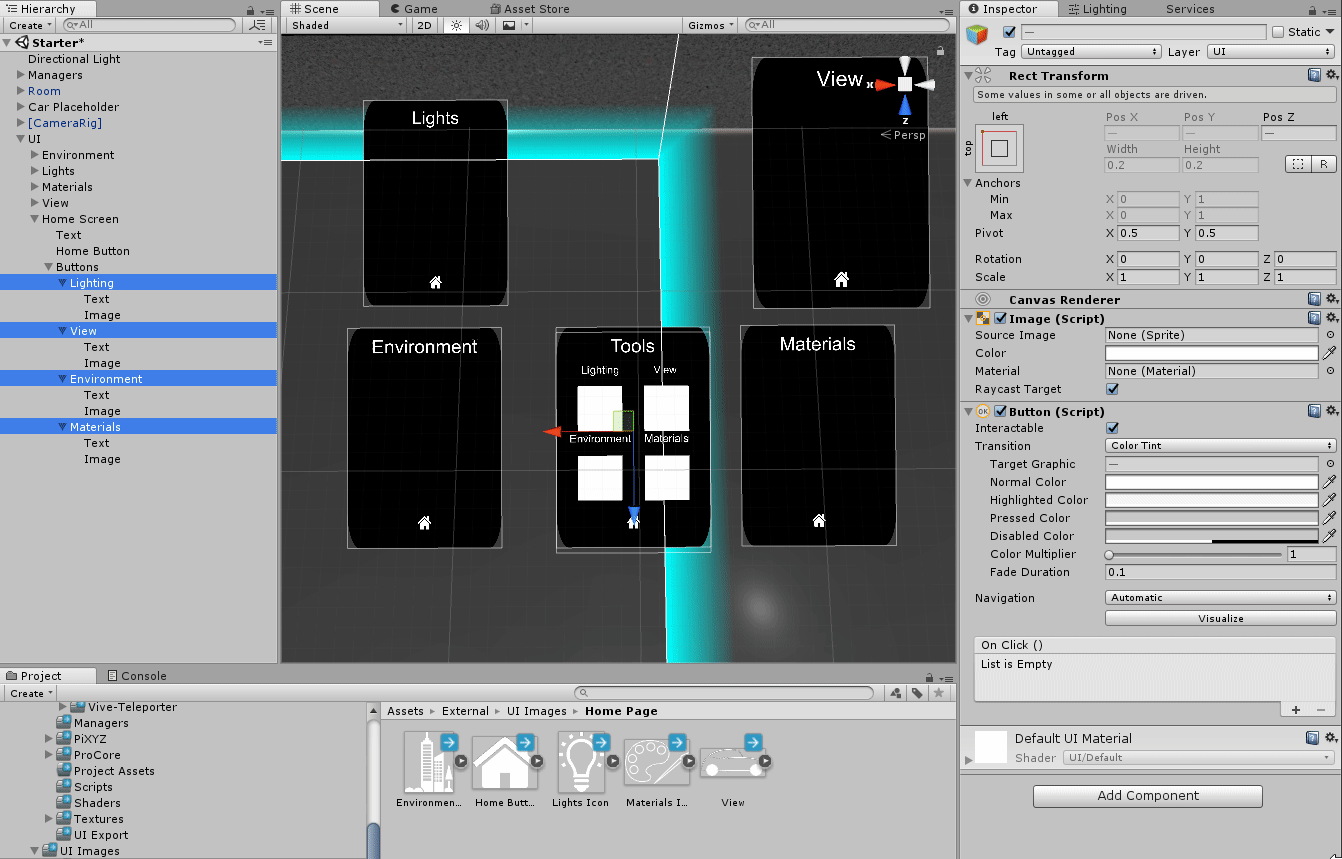The width and height of the screenshot is (1342, 859).
Task: Toggle scene audio speaker icon
Action: (x=482, y=25)
